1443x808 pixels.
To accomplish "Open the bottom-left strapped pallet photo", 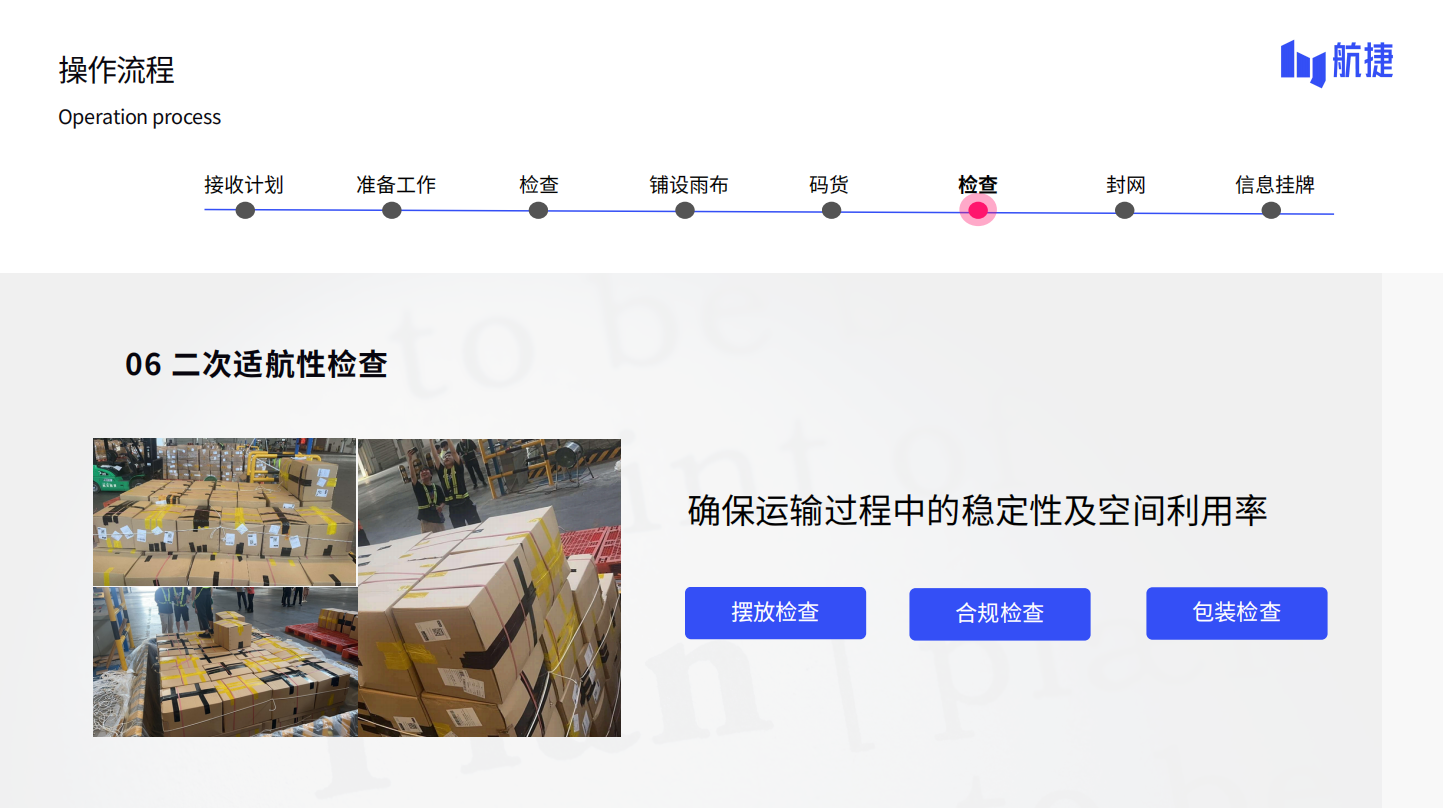I will (225, 662).
